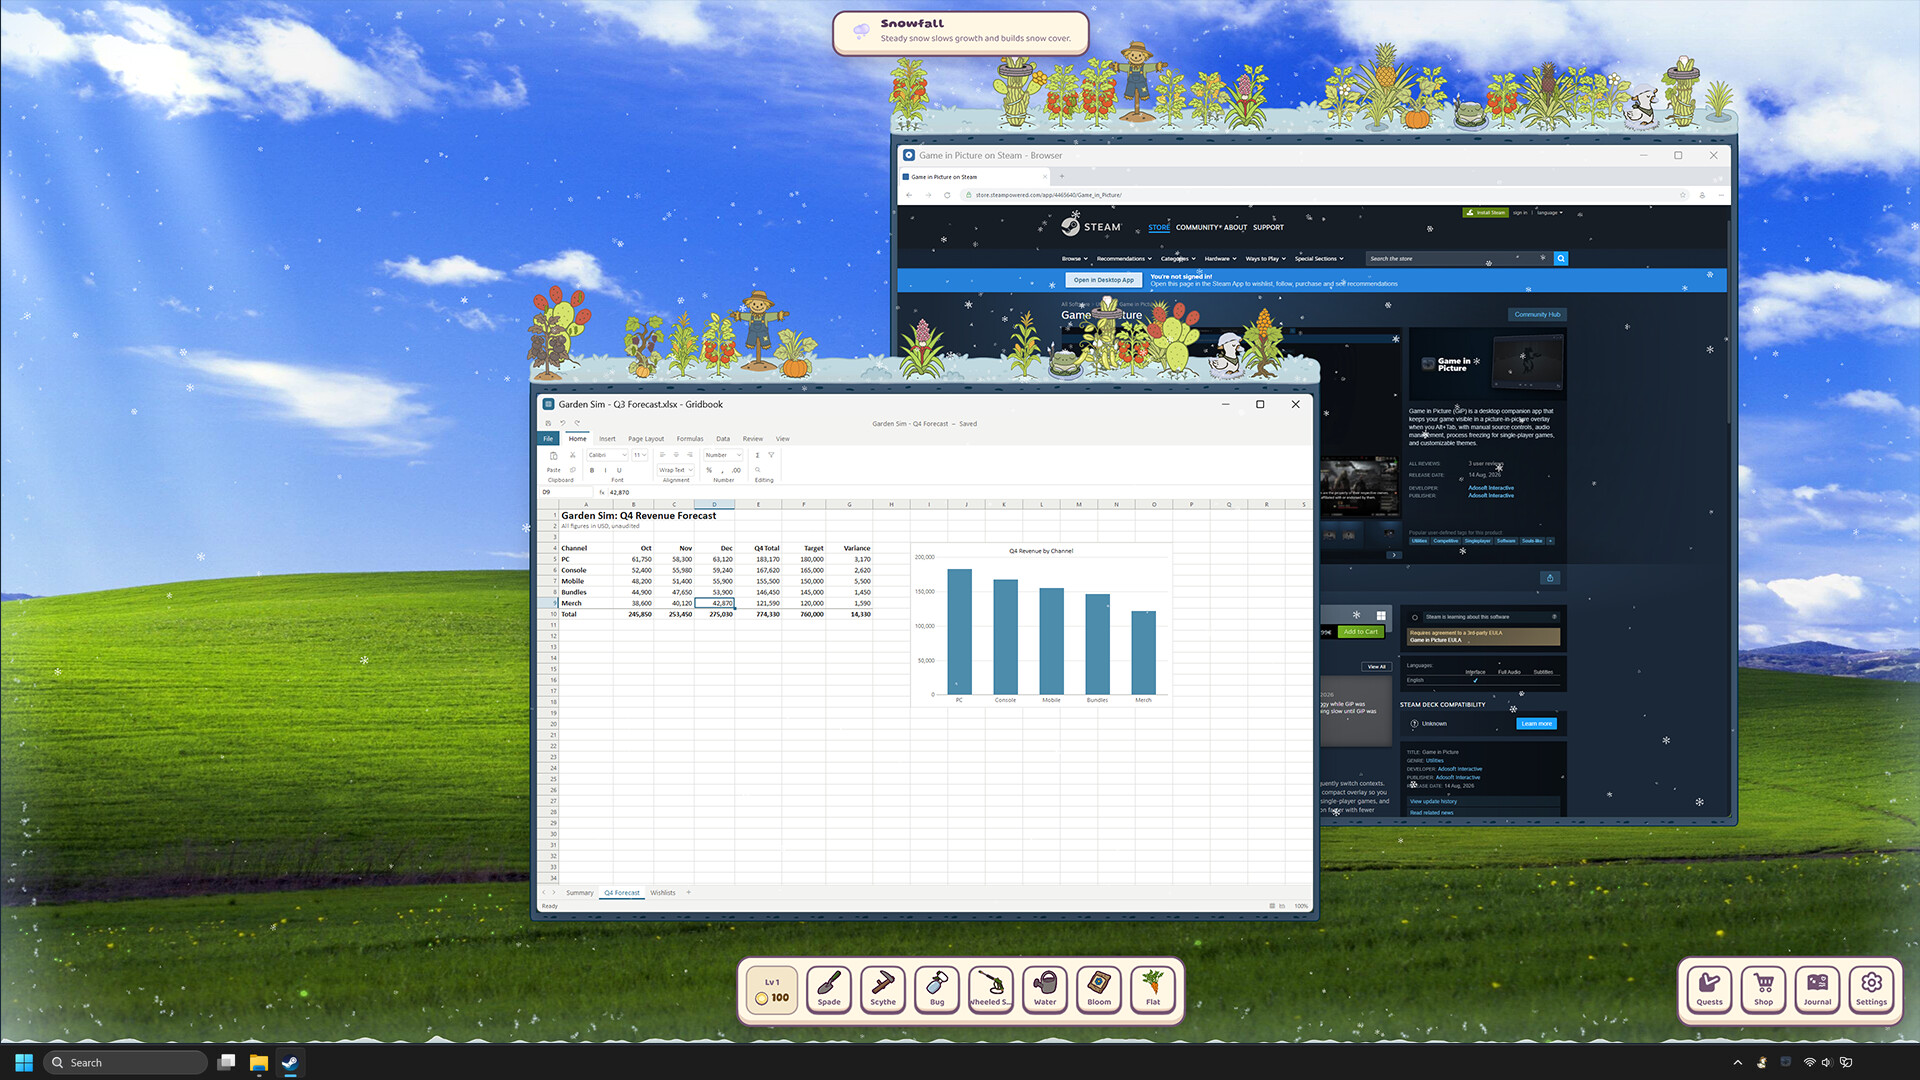Click the Steam store search magnifier button
The width and height of the screenshot is (1920, 1080).
coord(1561,259)
